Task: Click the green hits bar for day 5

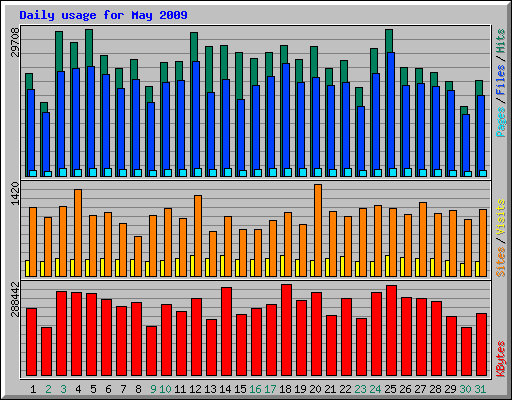Action: [89, 47]
